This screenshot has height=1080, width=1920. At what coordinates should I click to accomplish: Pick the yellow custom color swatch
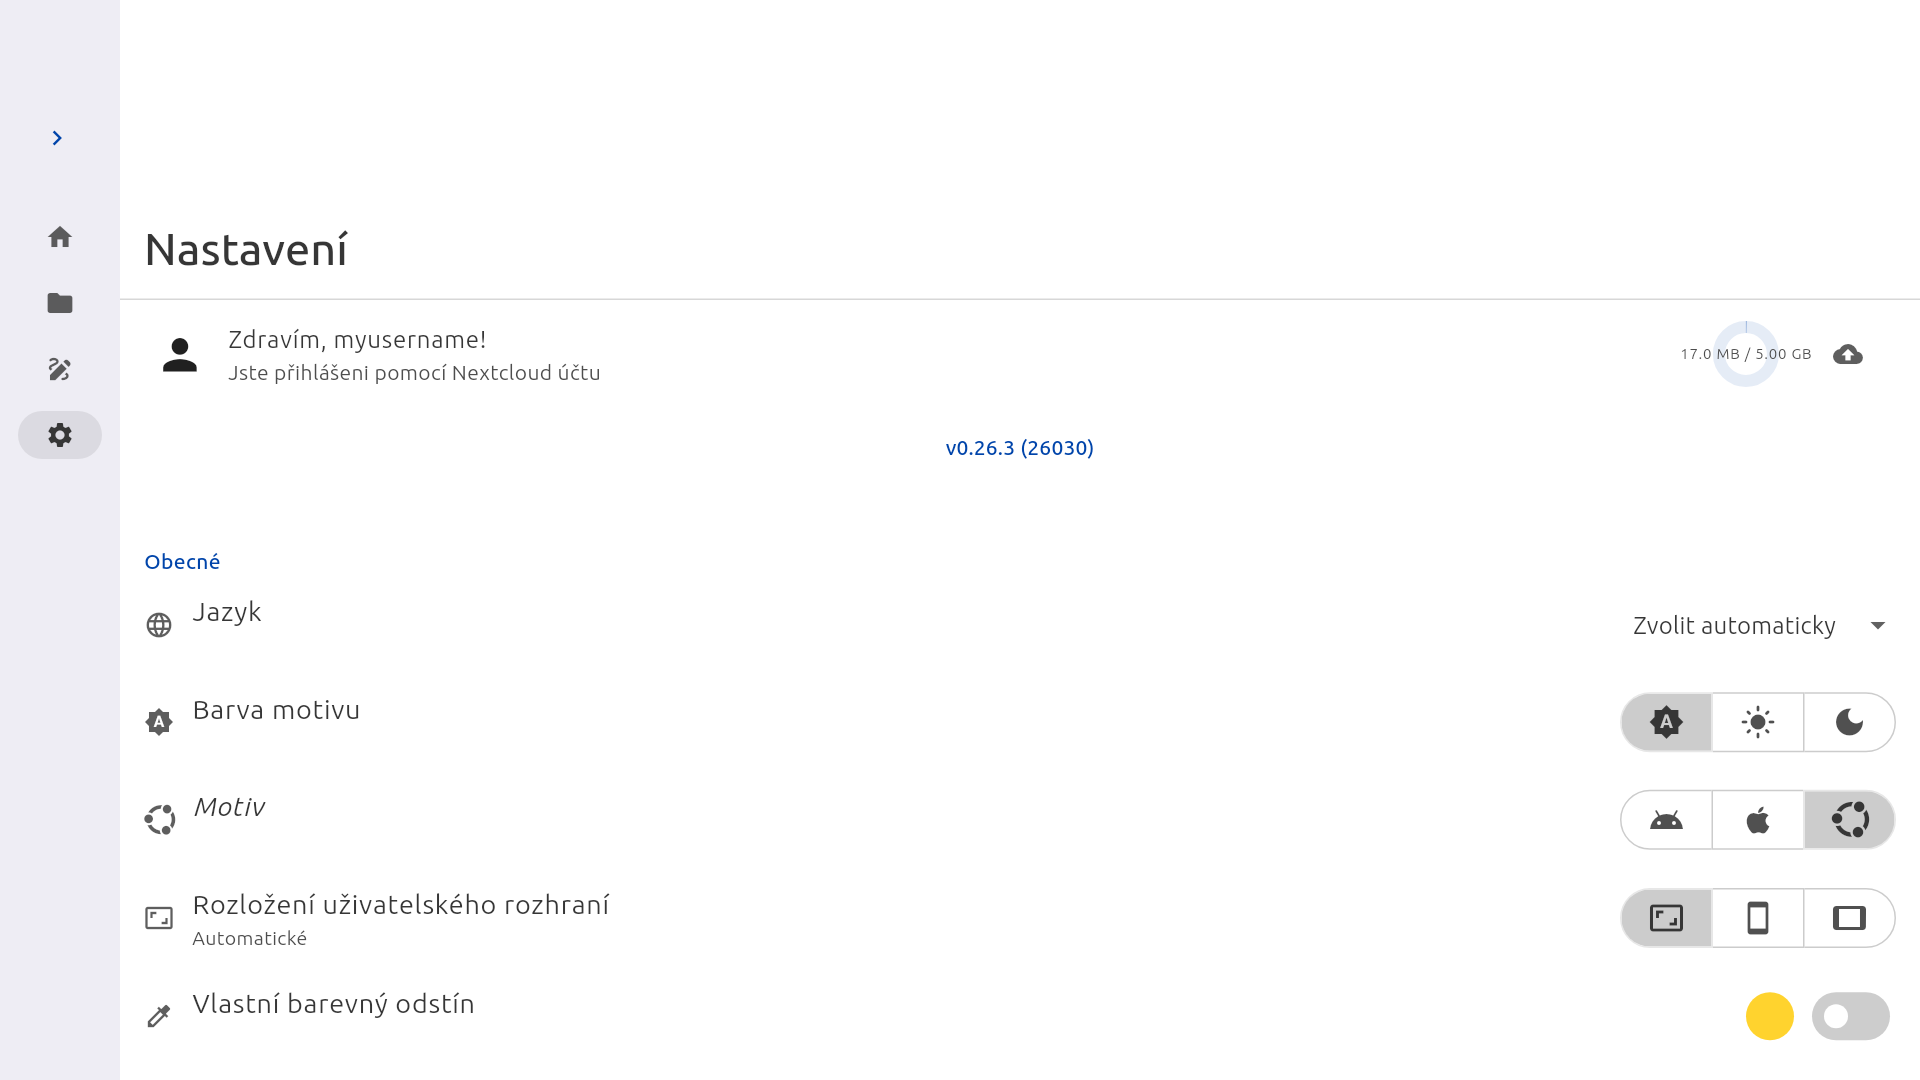pyautogui.click(x=1770, y=1016)
